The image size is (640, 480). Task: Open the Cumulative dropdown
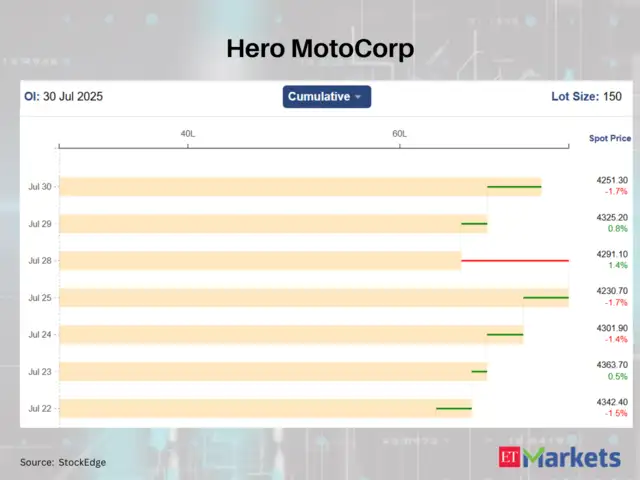[327, 97]
